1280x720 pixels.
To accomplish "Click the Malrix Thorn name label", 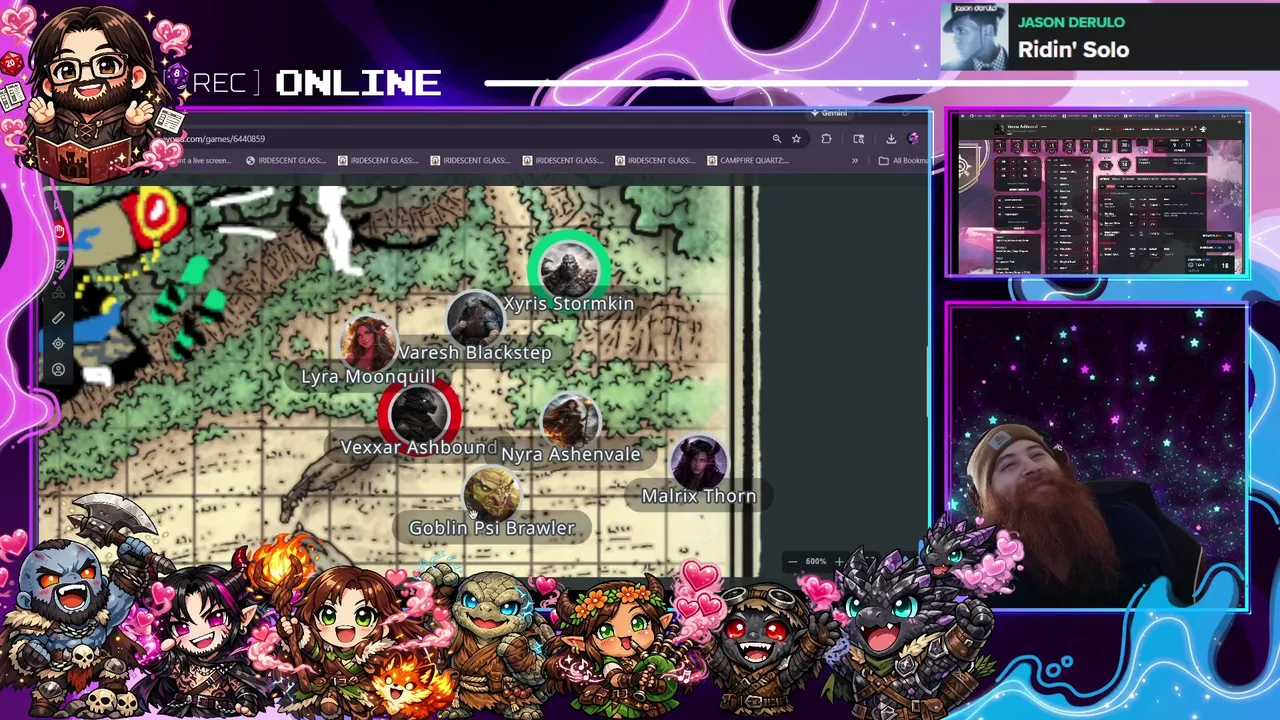I will tap(699, 496).
